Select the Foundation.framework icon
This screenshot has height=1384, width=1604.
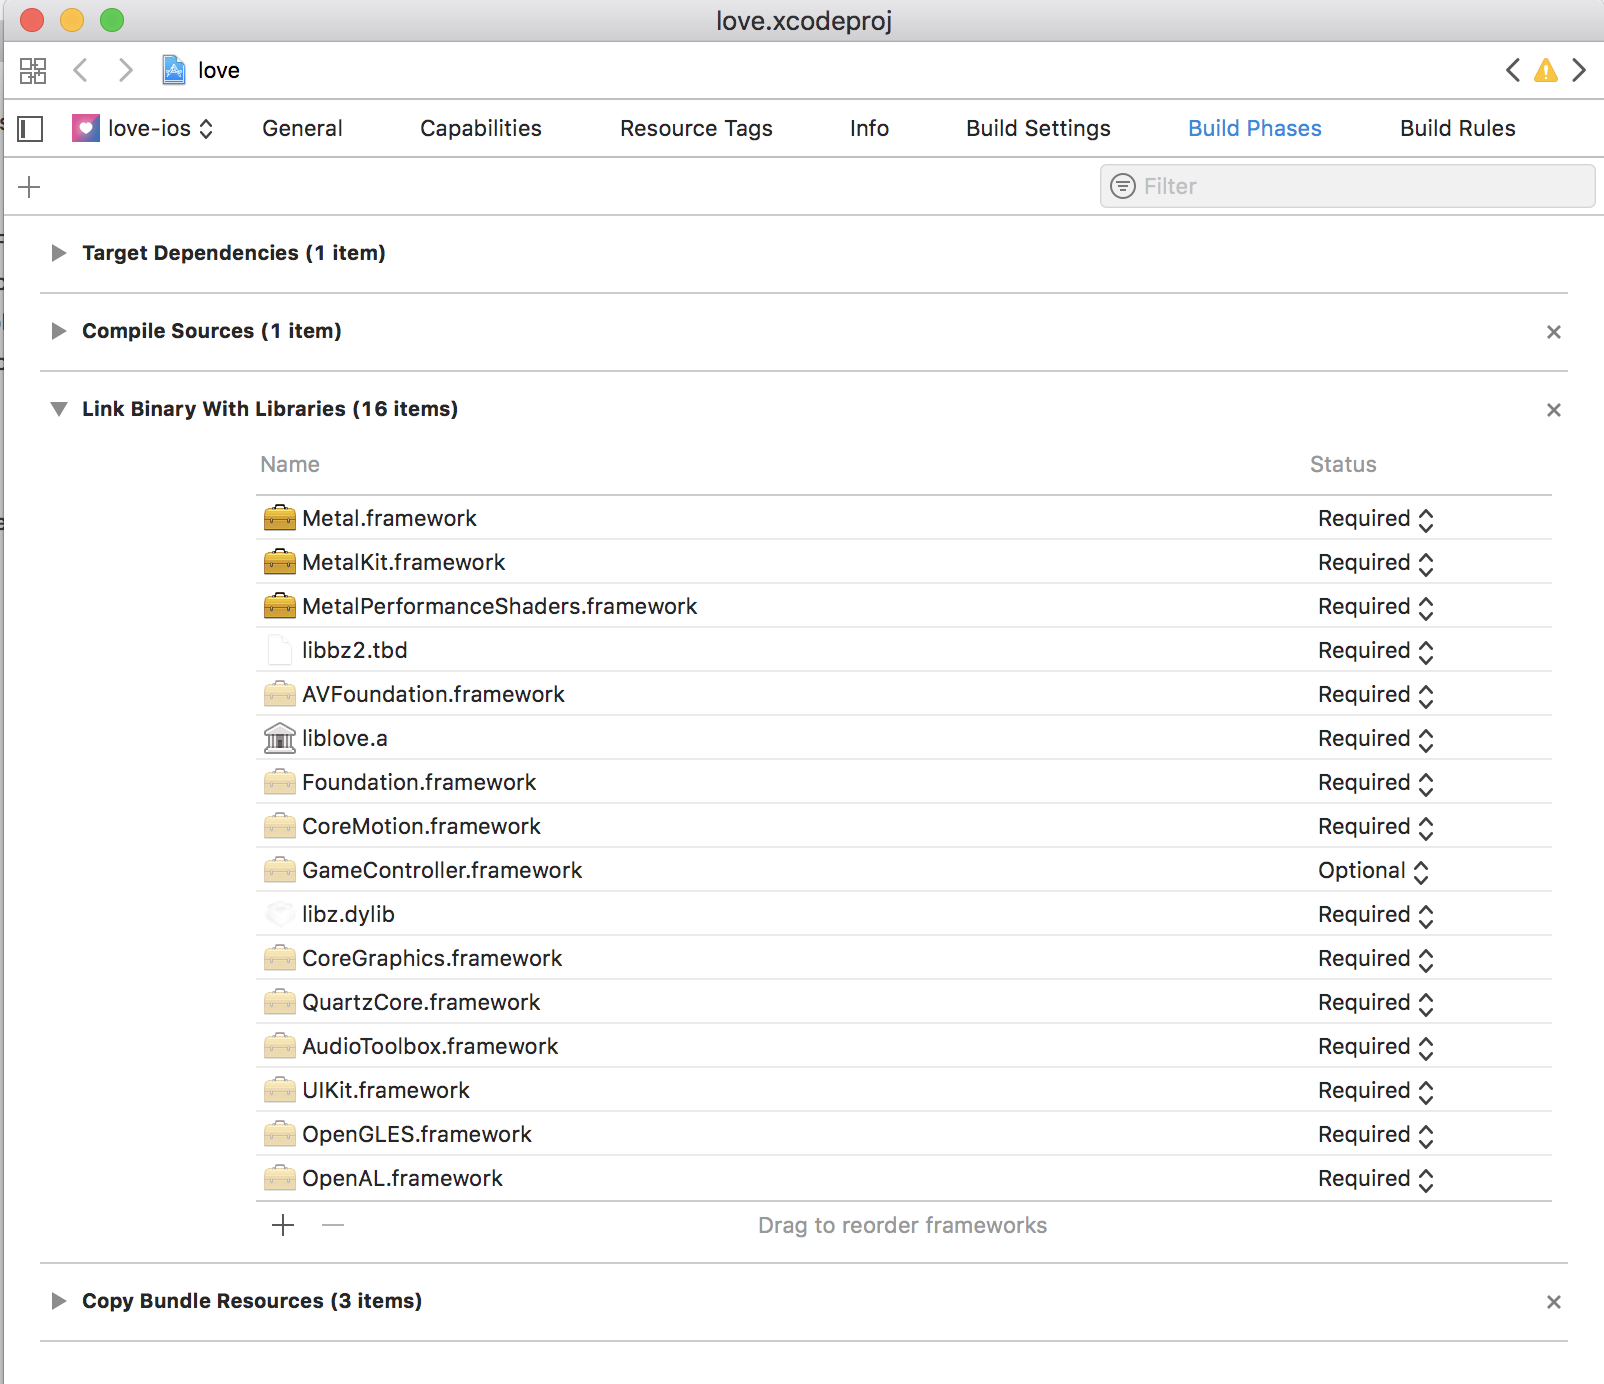[280, 782]
